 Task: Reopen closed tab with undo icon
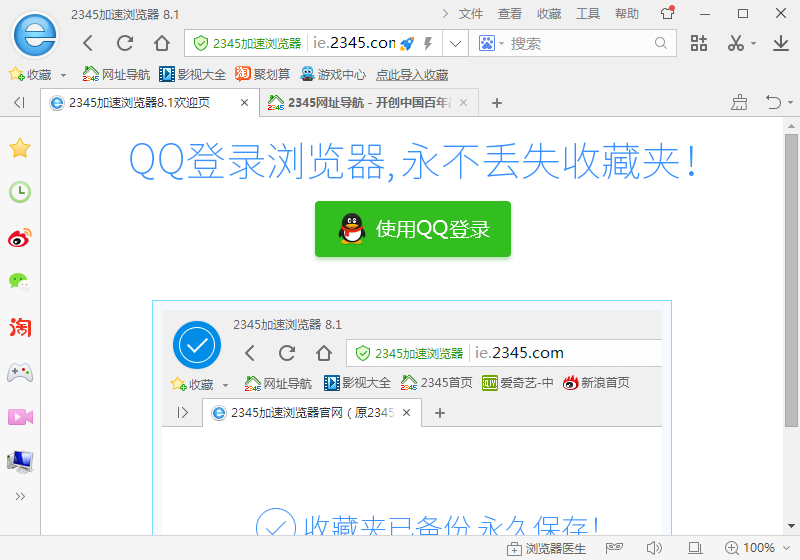(x=773, y=103)
